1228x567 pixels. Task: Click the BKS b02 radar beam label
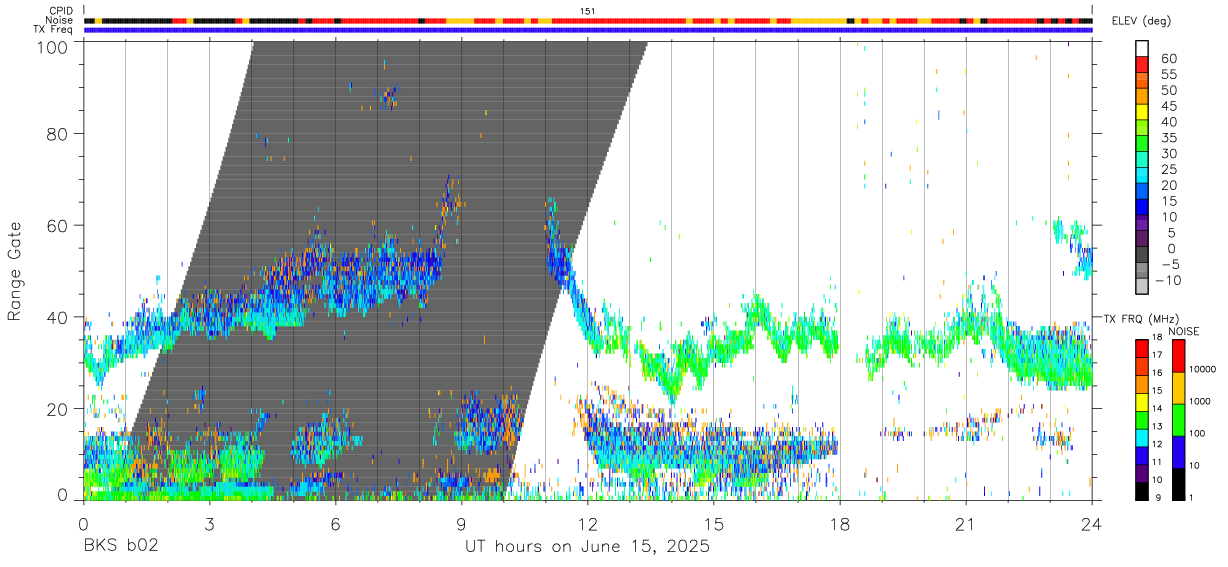tap(120, 547)
